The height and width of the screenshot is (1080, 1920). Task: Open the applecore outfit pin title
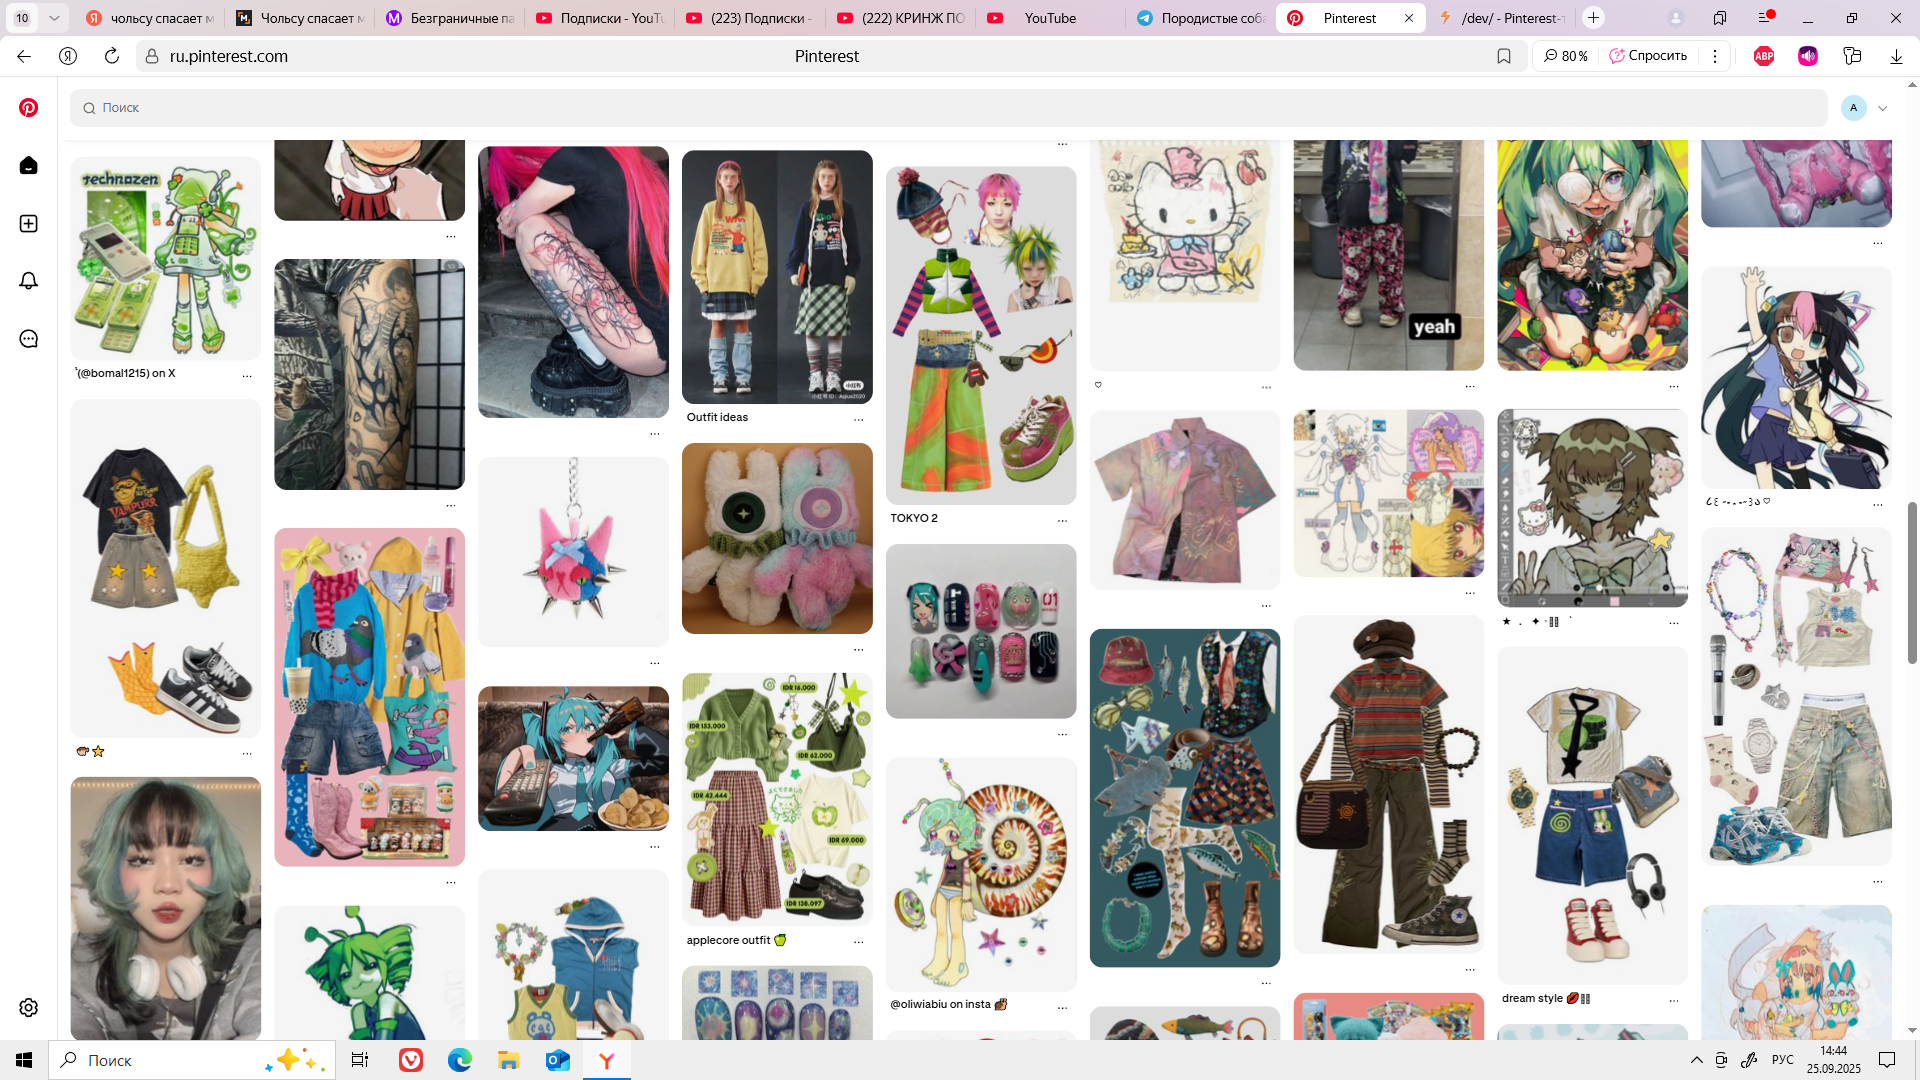pos(728,940)
